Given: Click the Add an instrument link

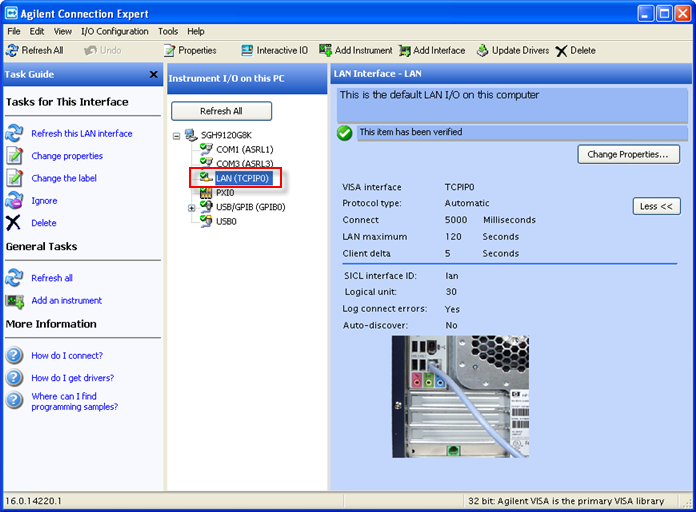Looking at the screenshot, I should click(x=67, y=300).
